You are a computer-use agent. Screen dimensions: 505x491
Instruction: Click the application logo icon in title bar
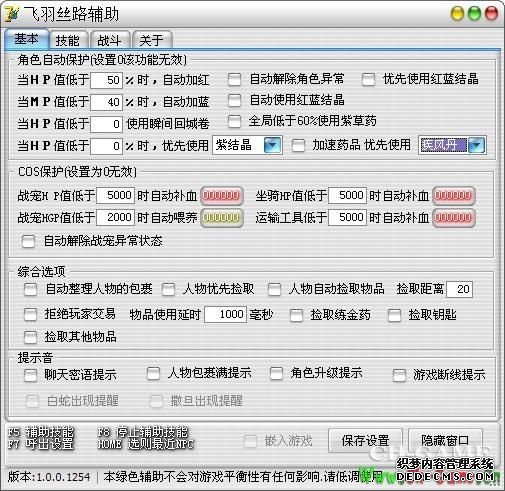(13, 14)
